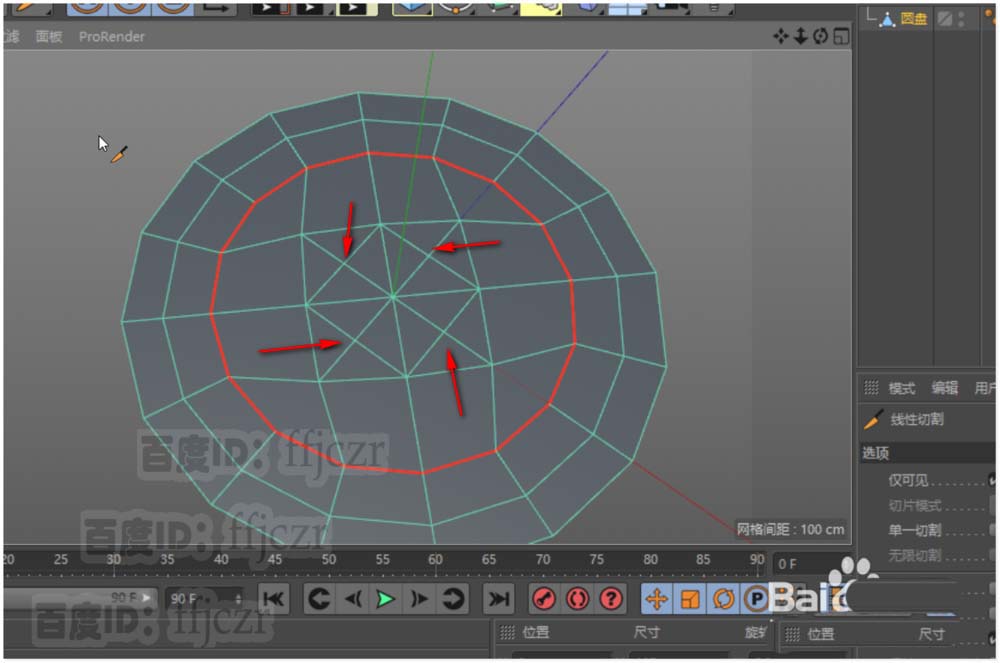
Task: Jump to the start of the animation
Action: point(274,599)
